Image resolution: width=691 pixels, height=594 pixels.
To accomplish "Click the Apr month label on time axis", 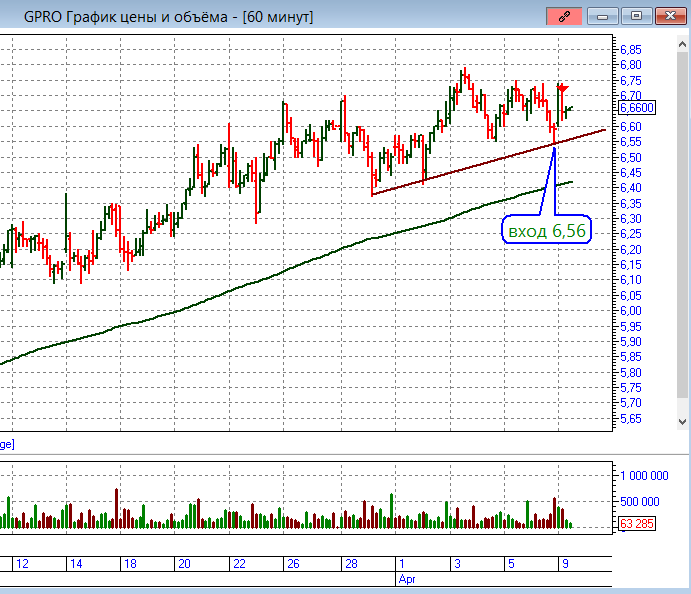I will (x=406, y=578).
